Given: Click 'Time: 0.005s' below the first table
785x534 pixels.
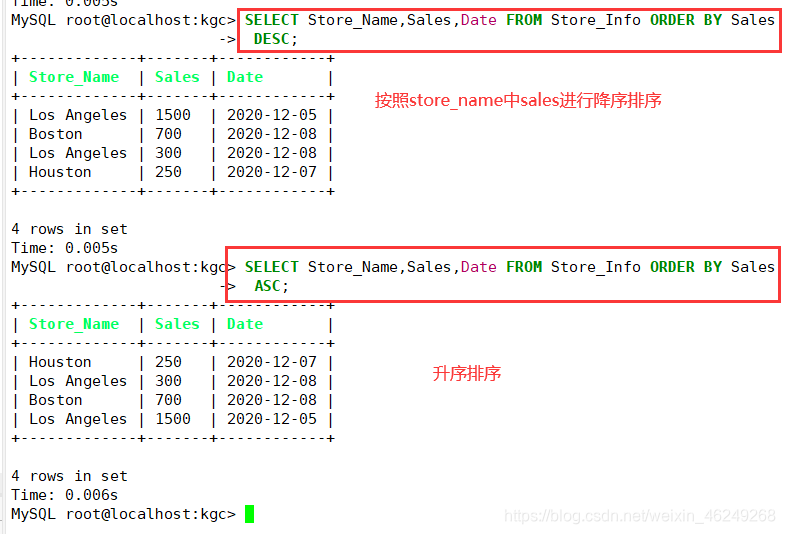Looking at the screenshot, I should [65, 248].
